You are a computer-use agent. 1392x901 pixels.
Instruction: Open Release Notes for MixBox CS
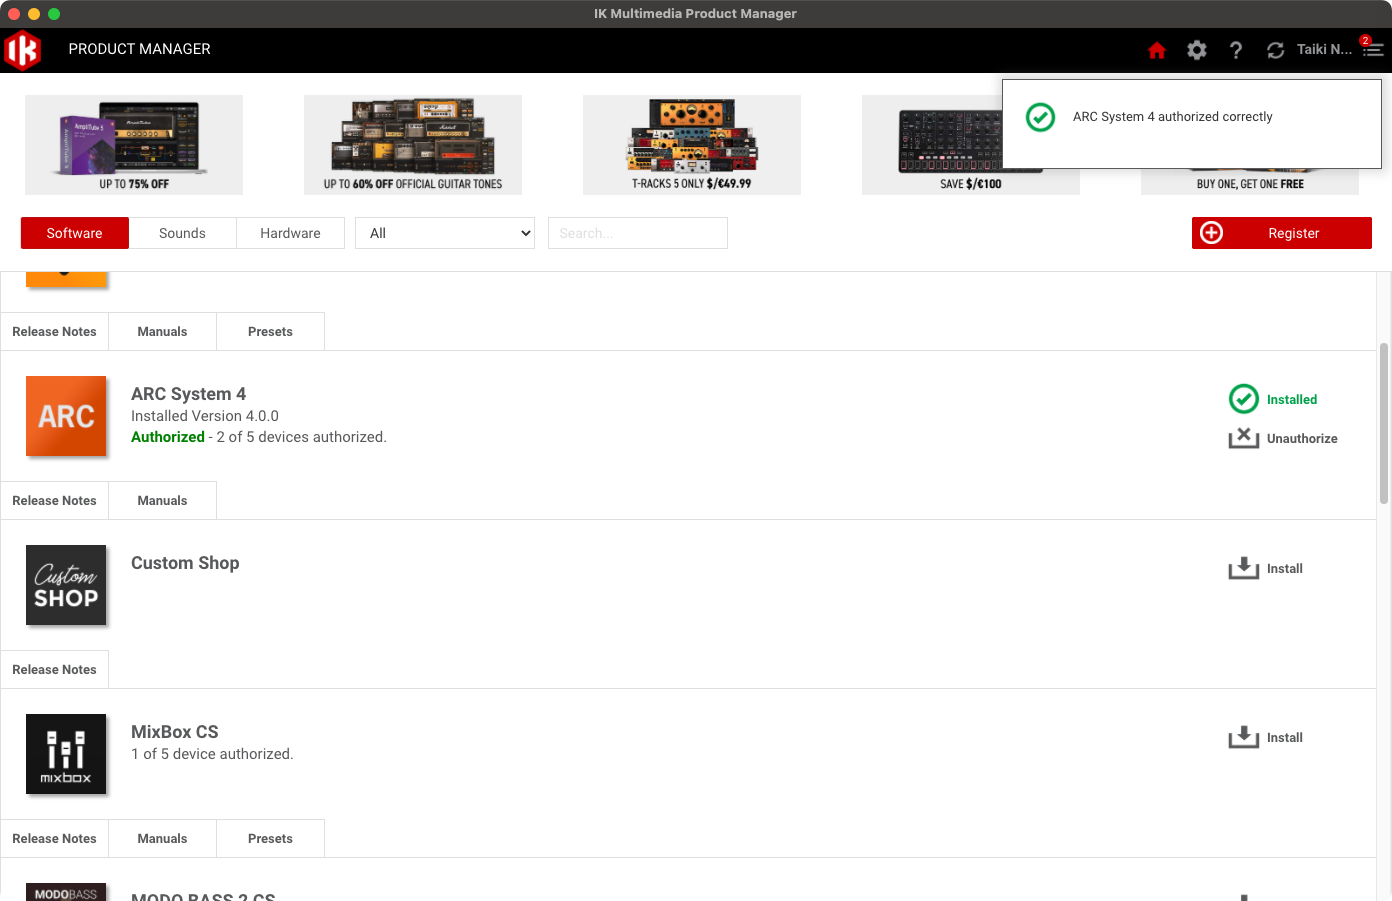55,838
